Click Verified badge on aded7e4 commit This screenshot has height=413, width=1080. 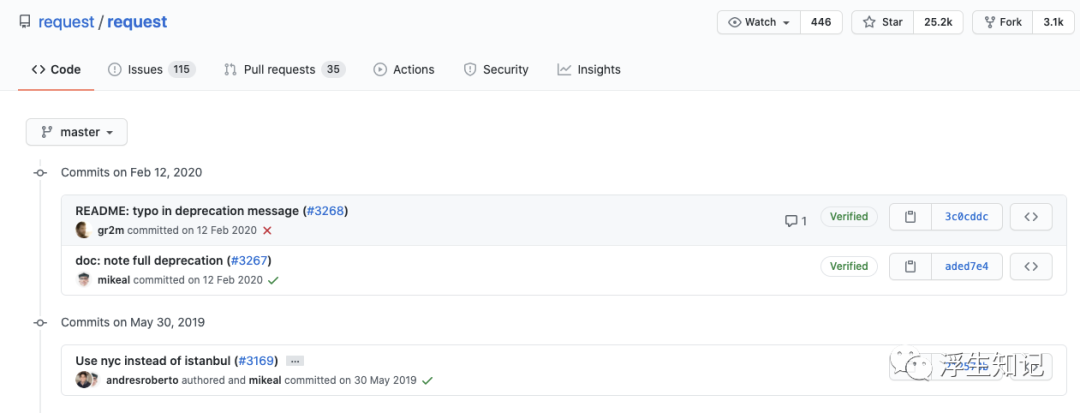click(849, 266)
